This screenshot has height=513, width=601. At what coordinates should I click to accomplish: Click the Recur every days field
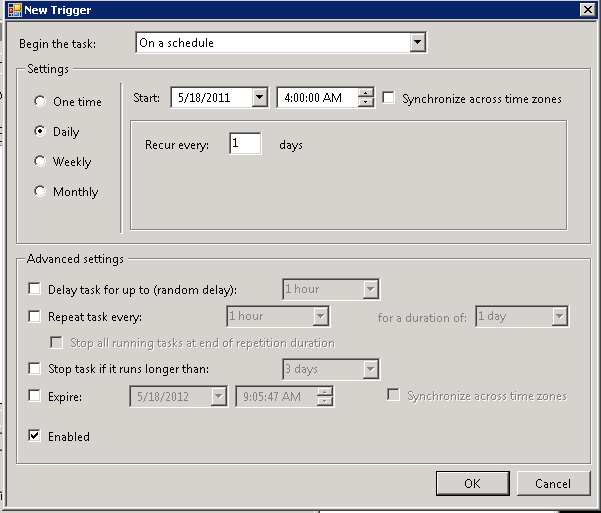pos(245,145)
